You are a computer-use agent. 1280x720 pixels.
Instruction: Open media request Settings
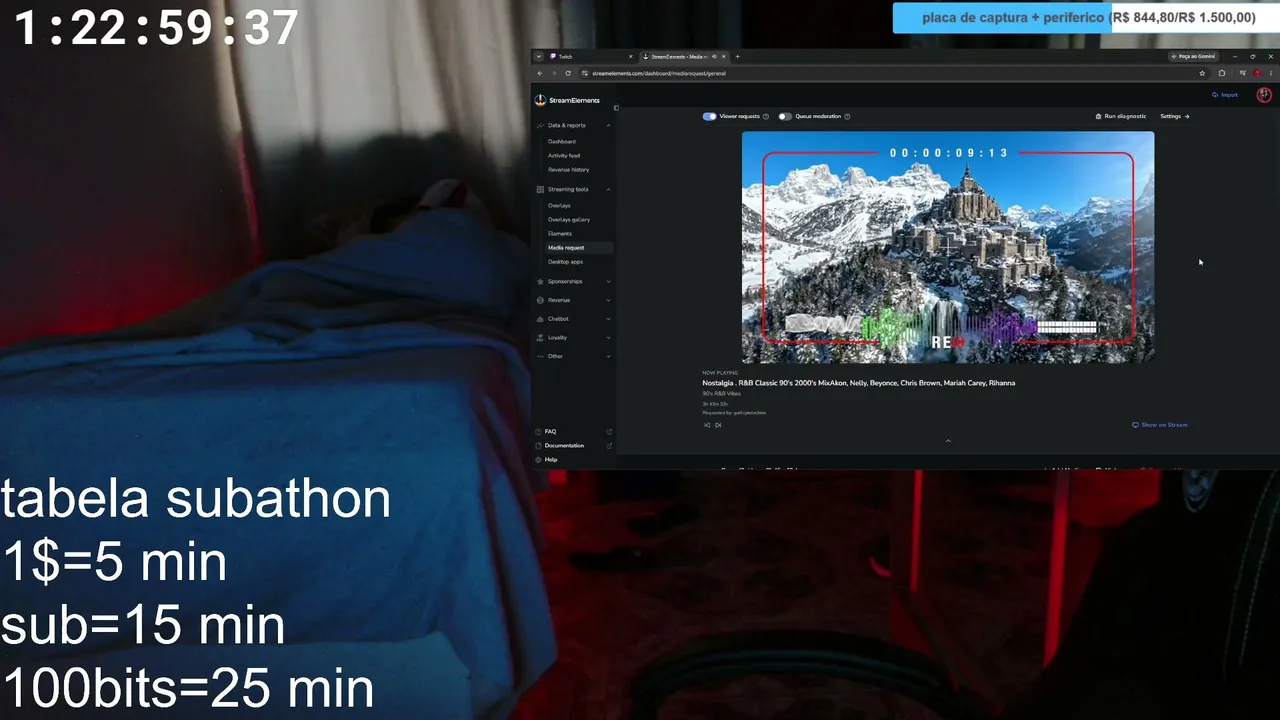pos(1175,116)
